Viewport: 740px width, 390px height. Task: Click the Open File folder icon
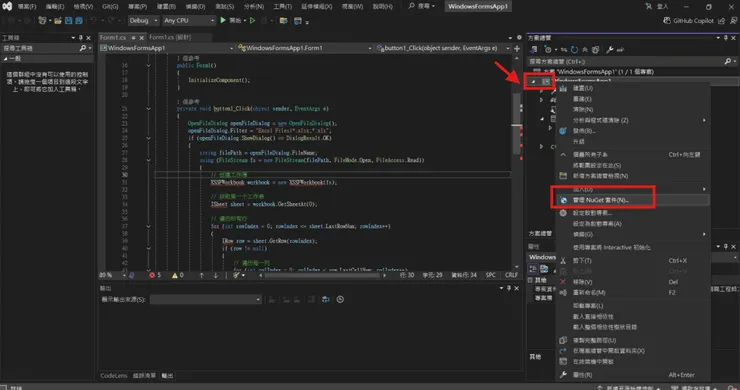[58, 21]
